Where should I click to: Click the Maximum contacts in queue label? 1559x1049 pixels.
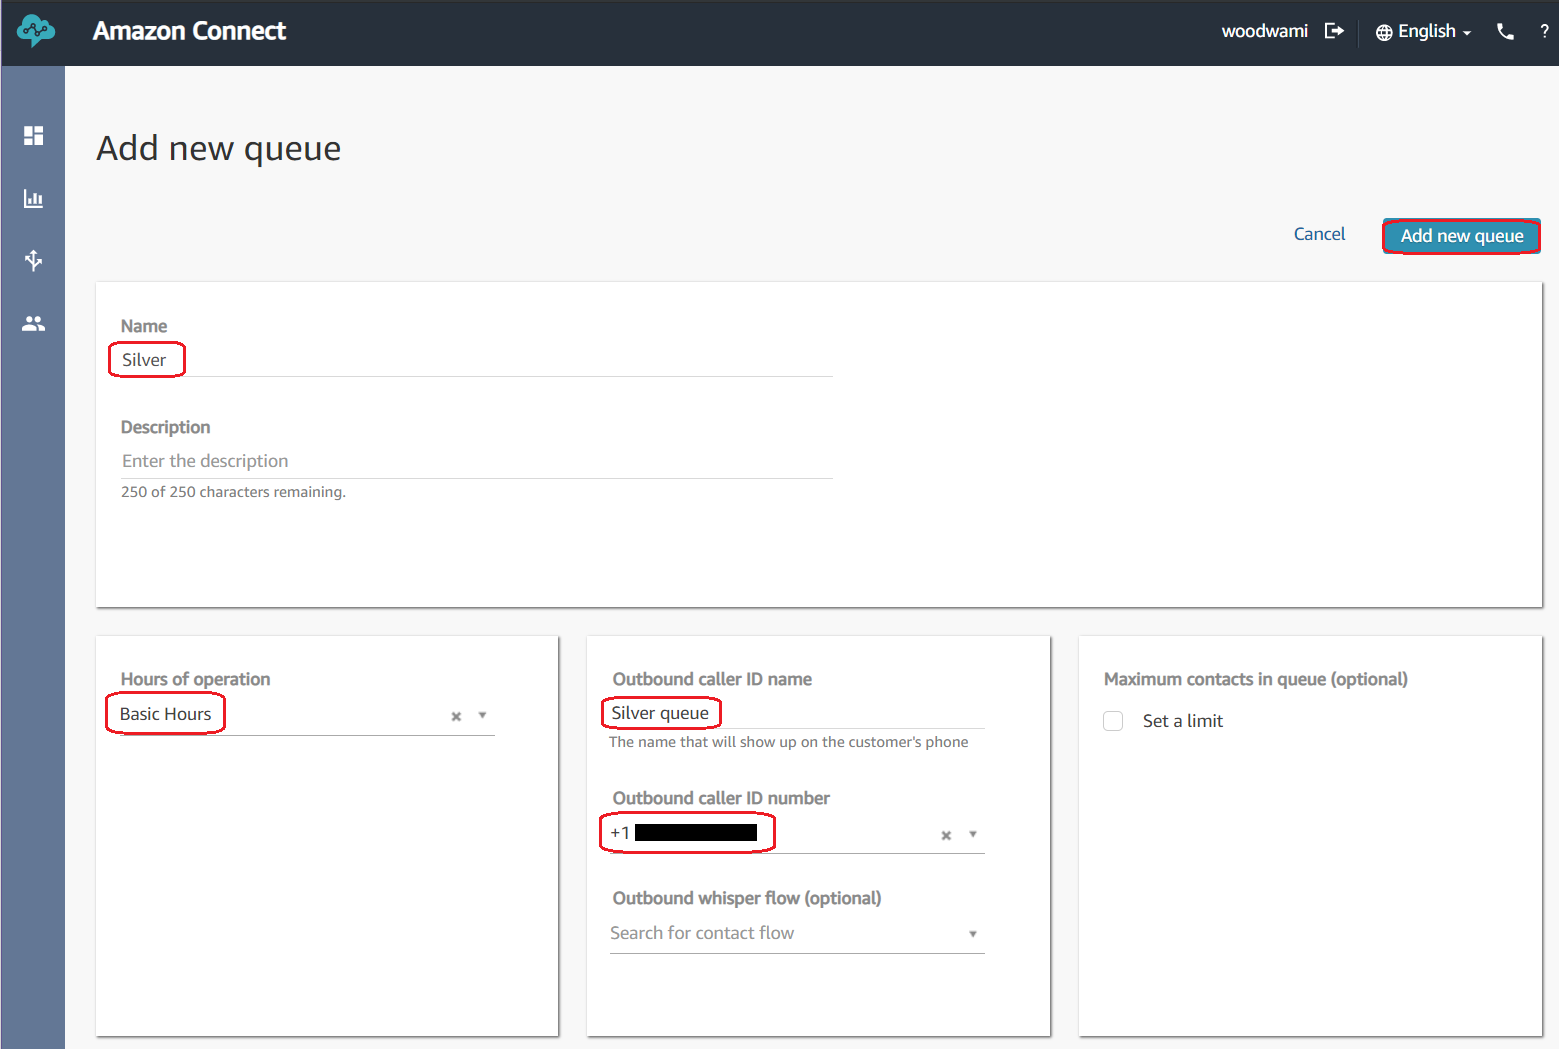tap(1255, 679)
